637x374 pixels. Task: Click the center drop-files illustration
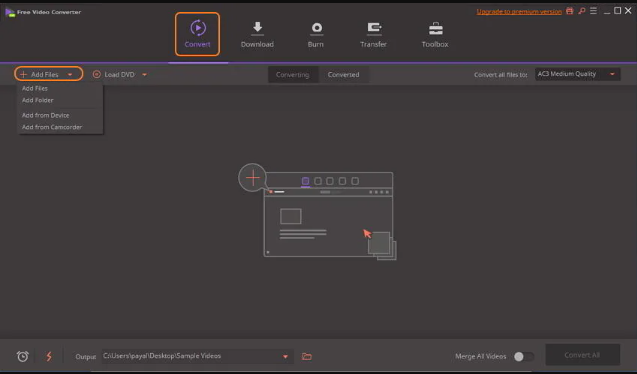pyautogui.click(x=317, y=212)
